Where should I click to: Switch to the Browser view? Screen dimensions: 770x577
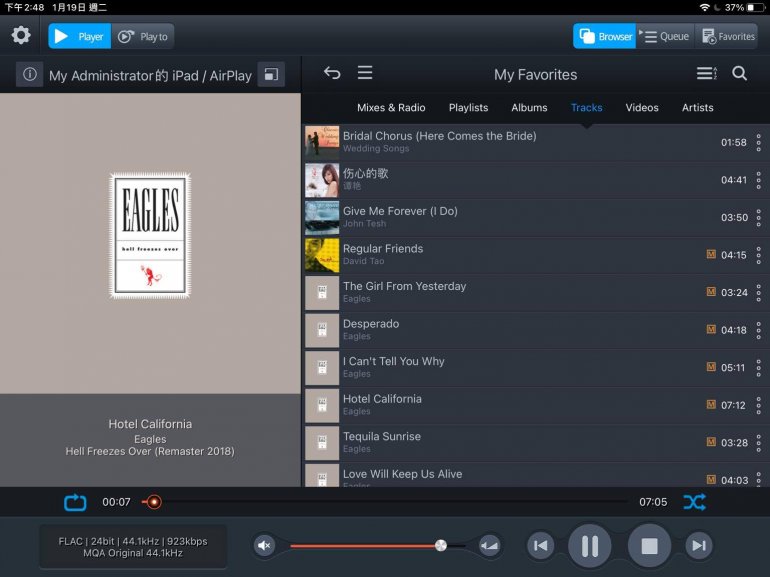click(605, 36)
